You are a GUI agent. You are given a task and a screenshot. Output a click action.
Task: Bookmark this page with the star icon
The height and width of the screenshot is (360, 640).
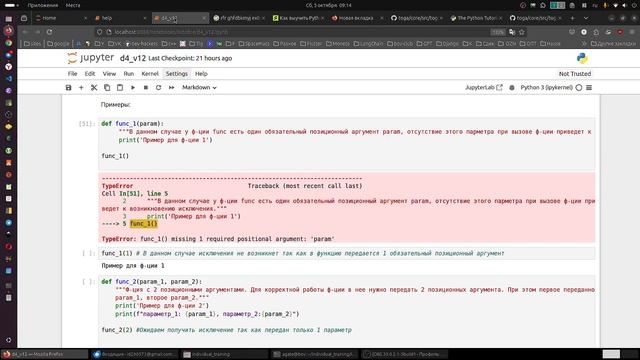pyautogui.click(x=521, y=32)
